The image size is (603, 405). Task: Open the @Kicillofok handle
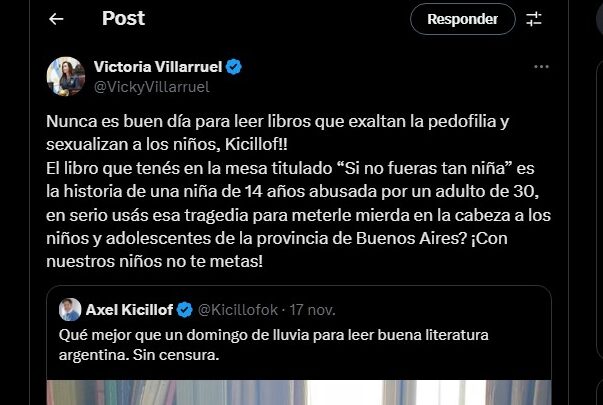(238, 310)
